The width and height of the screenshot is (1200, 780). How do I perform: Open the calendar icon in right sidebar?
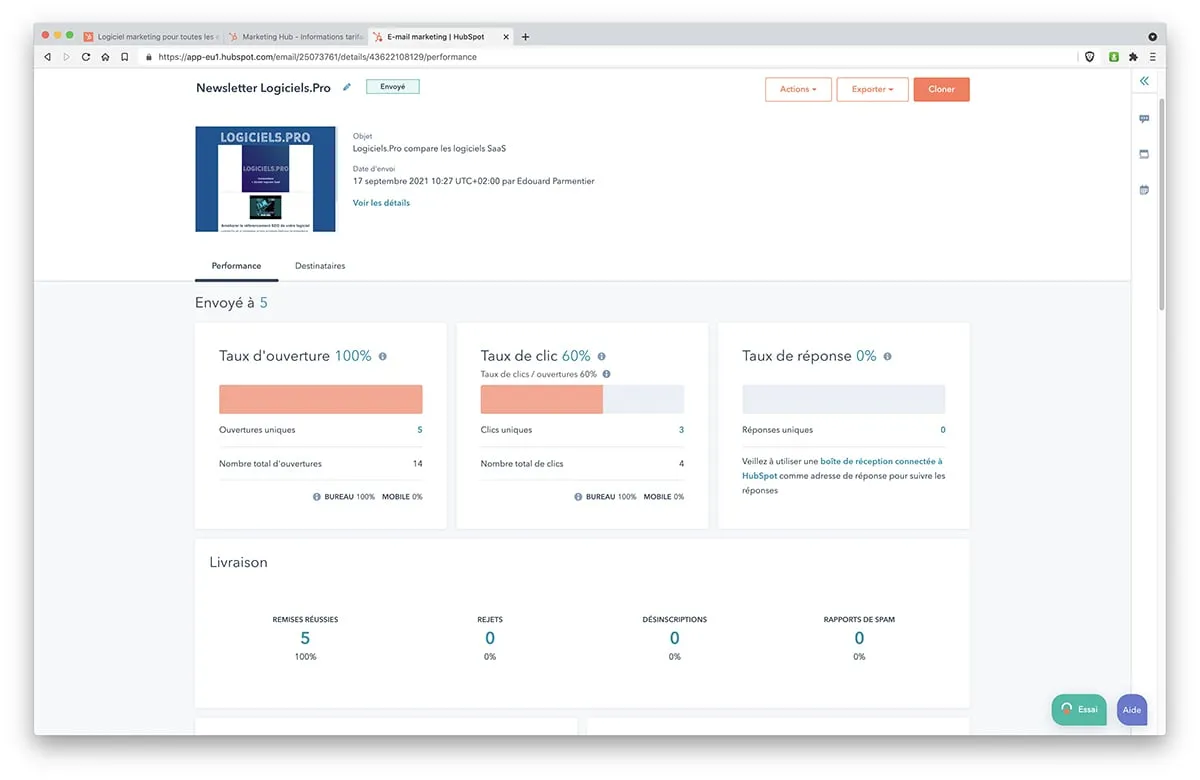click(x=1144, y=190)
